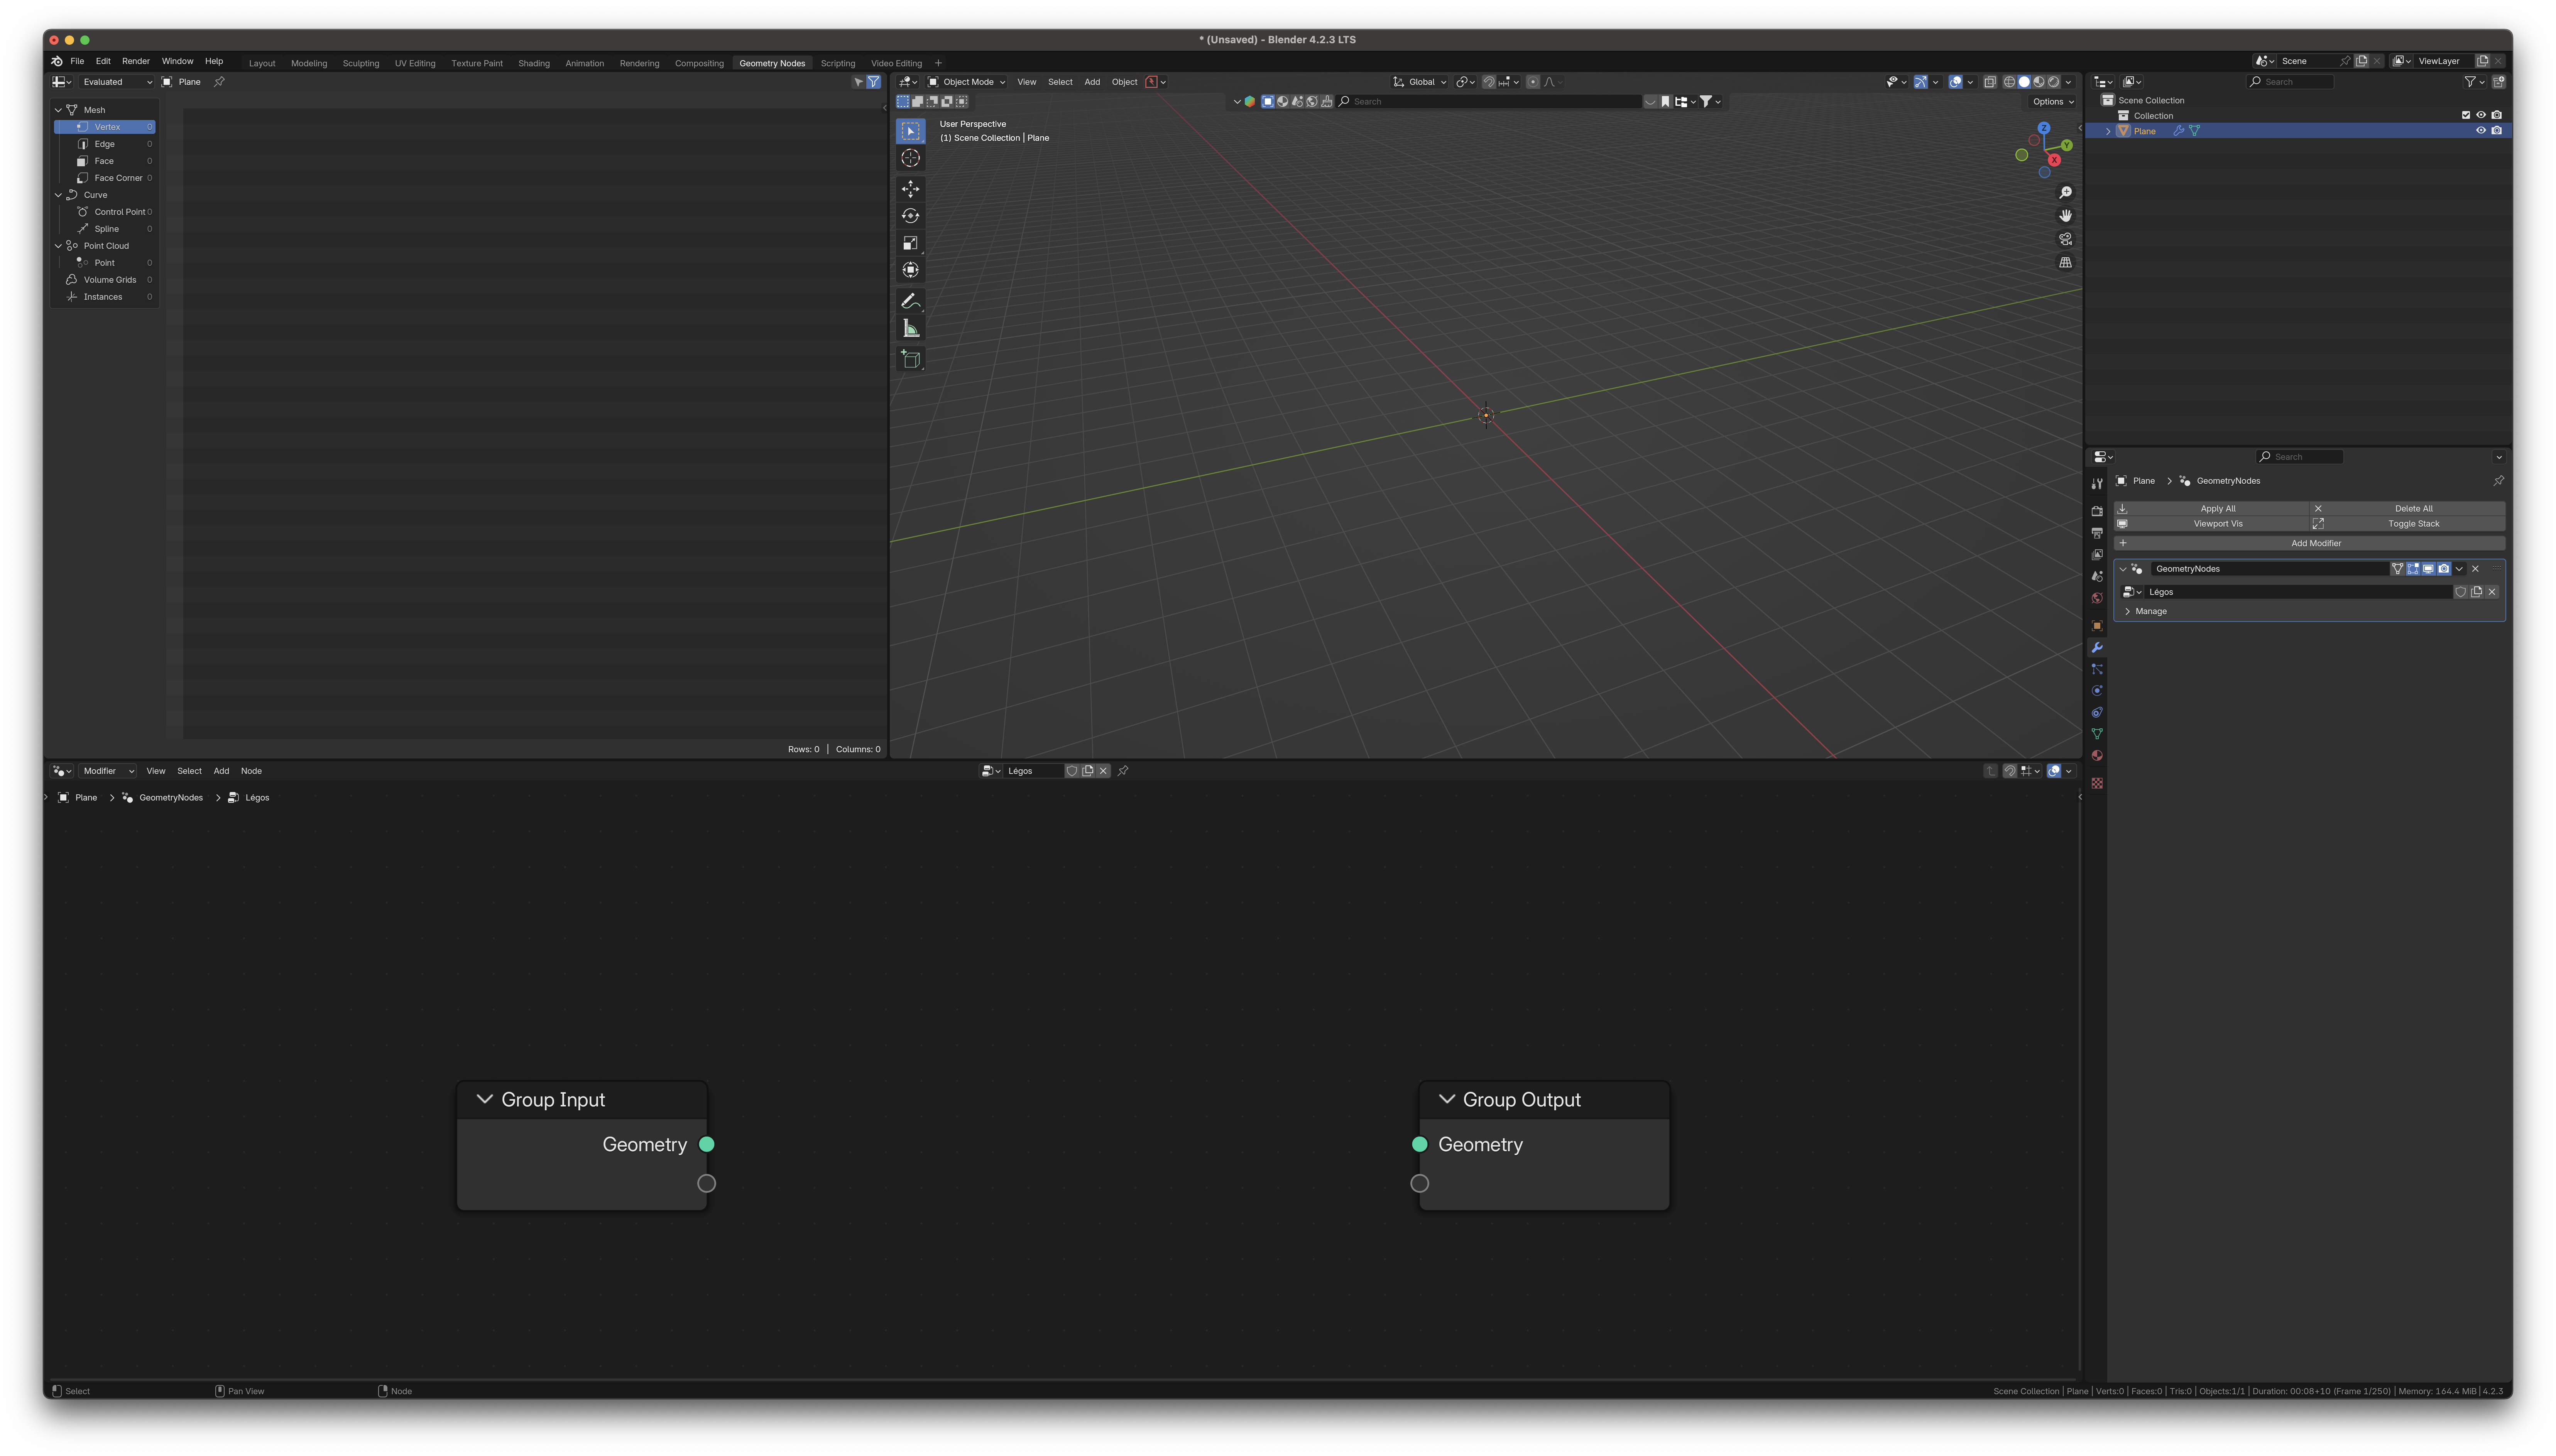This screenshot has width=2556, height=1456.
Task: Click the Add Modifier button
Action: 2309,543
